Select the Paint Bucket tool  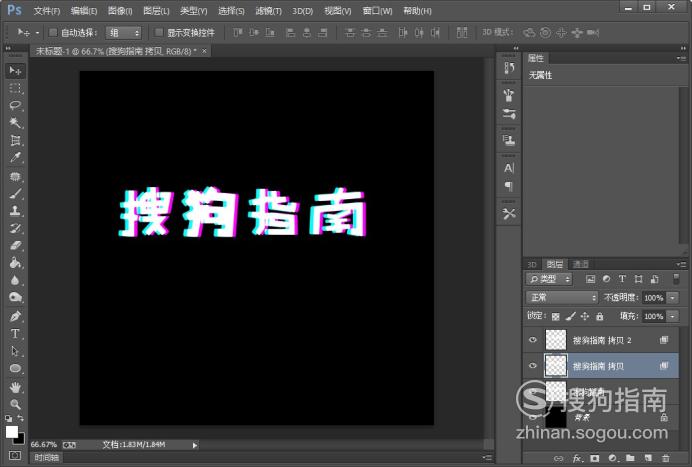pyautogui.click(x=15, y=263)
